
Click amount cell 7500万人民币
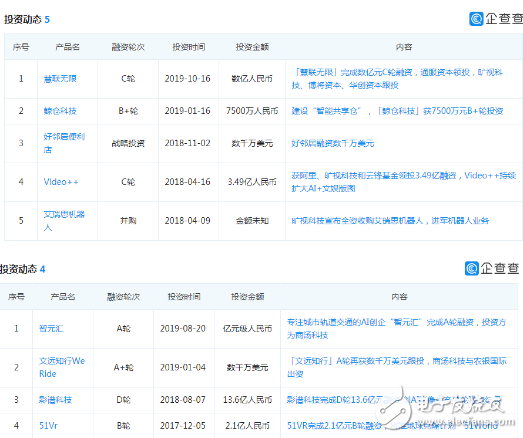(252, 111)
